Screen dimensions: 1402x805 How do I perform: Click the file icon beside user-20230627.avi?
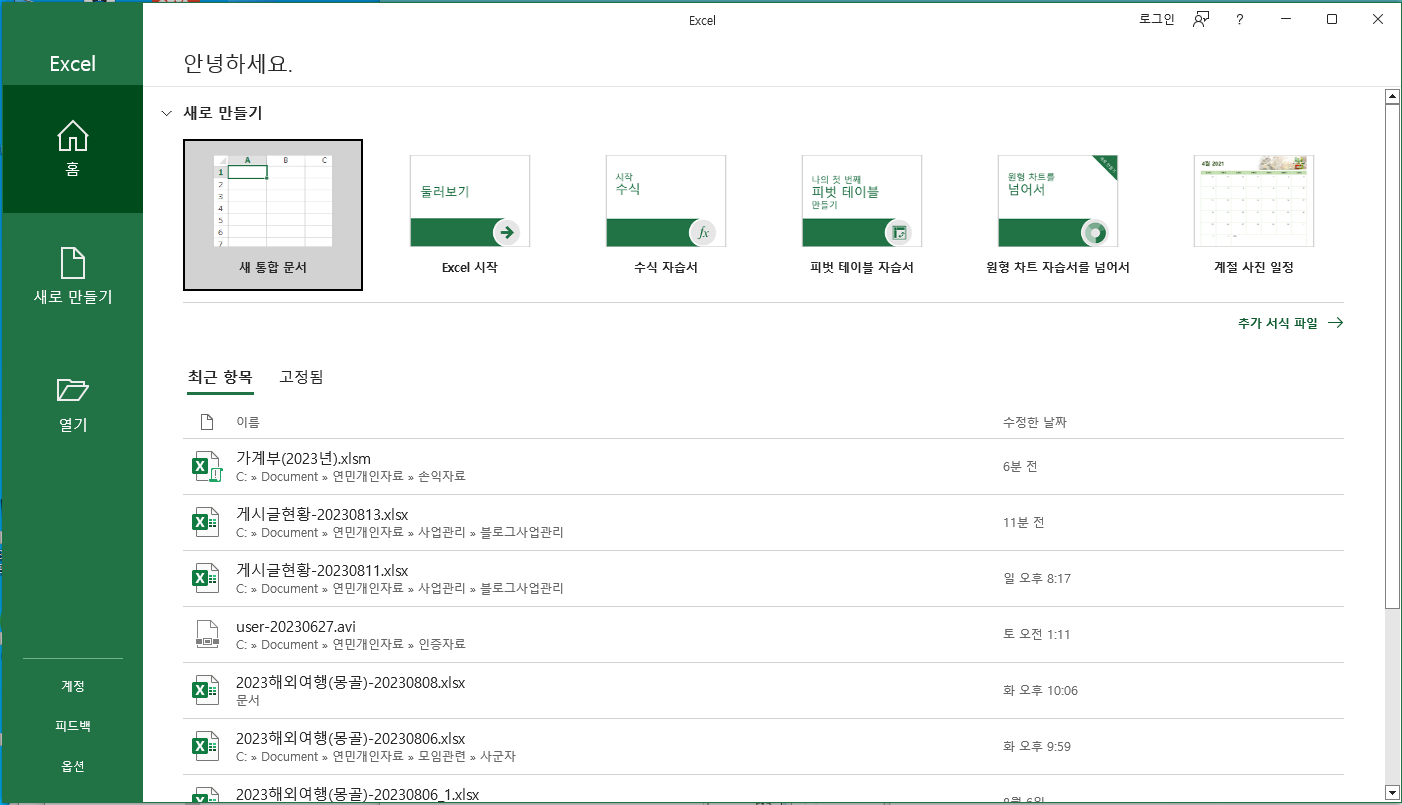point(206,635)
